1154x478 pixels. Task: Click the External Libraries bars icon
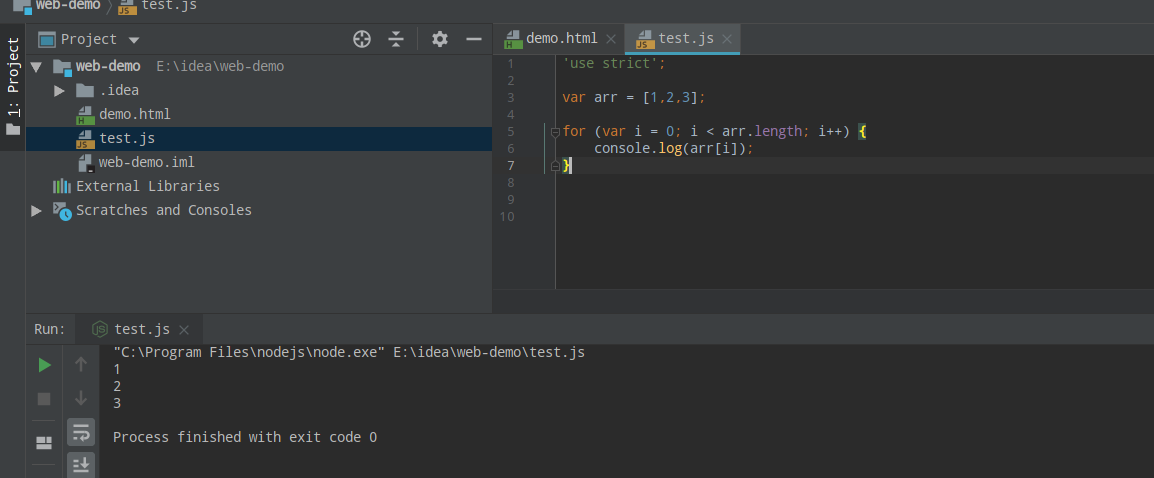pyautogui.click(x=62, y=186)
